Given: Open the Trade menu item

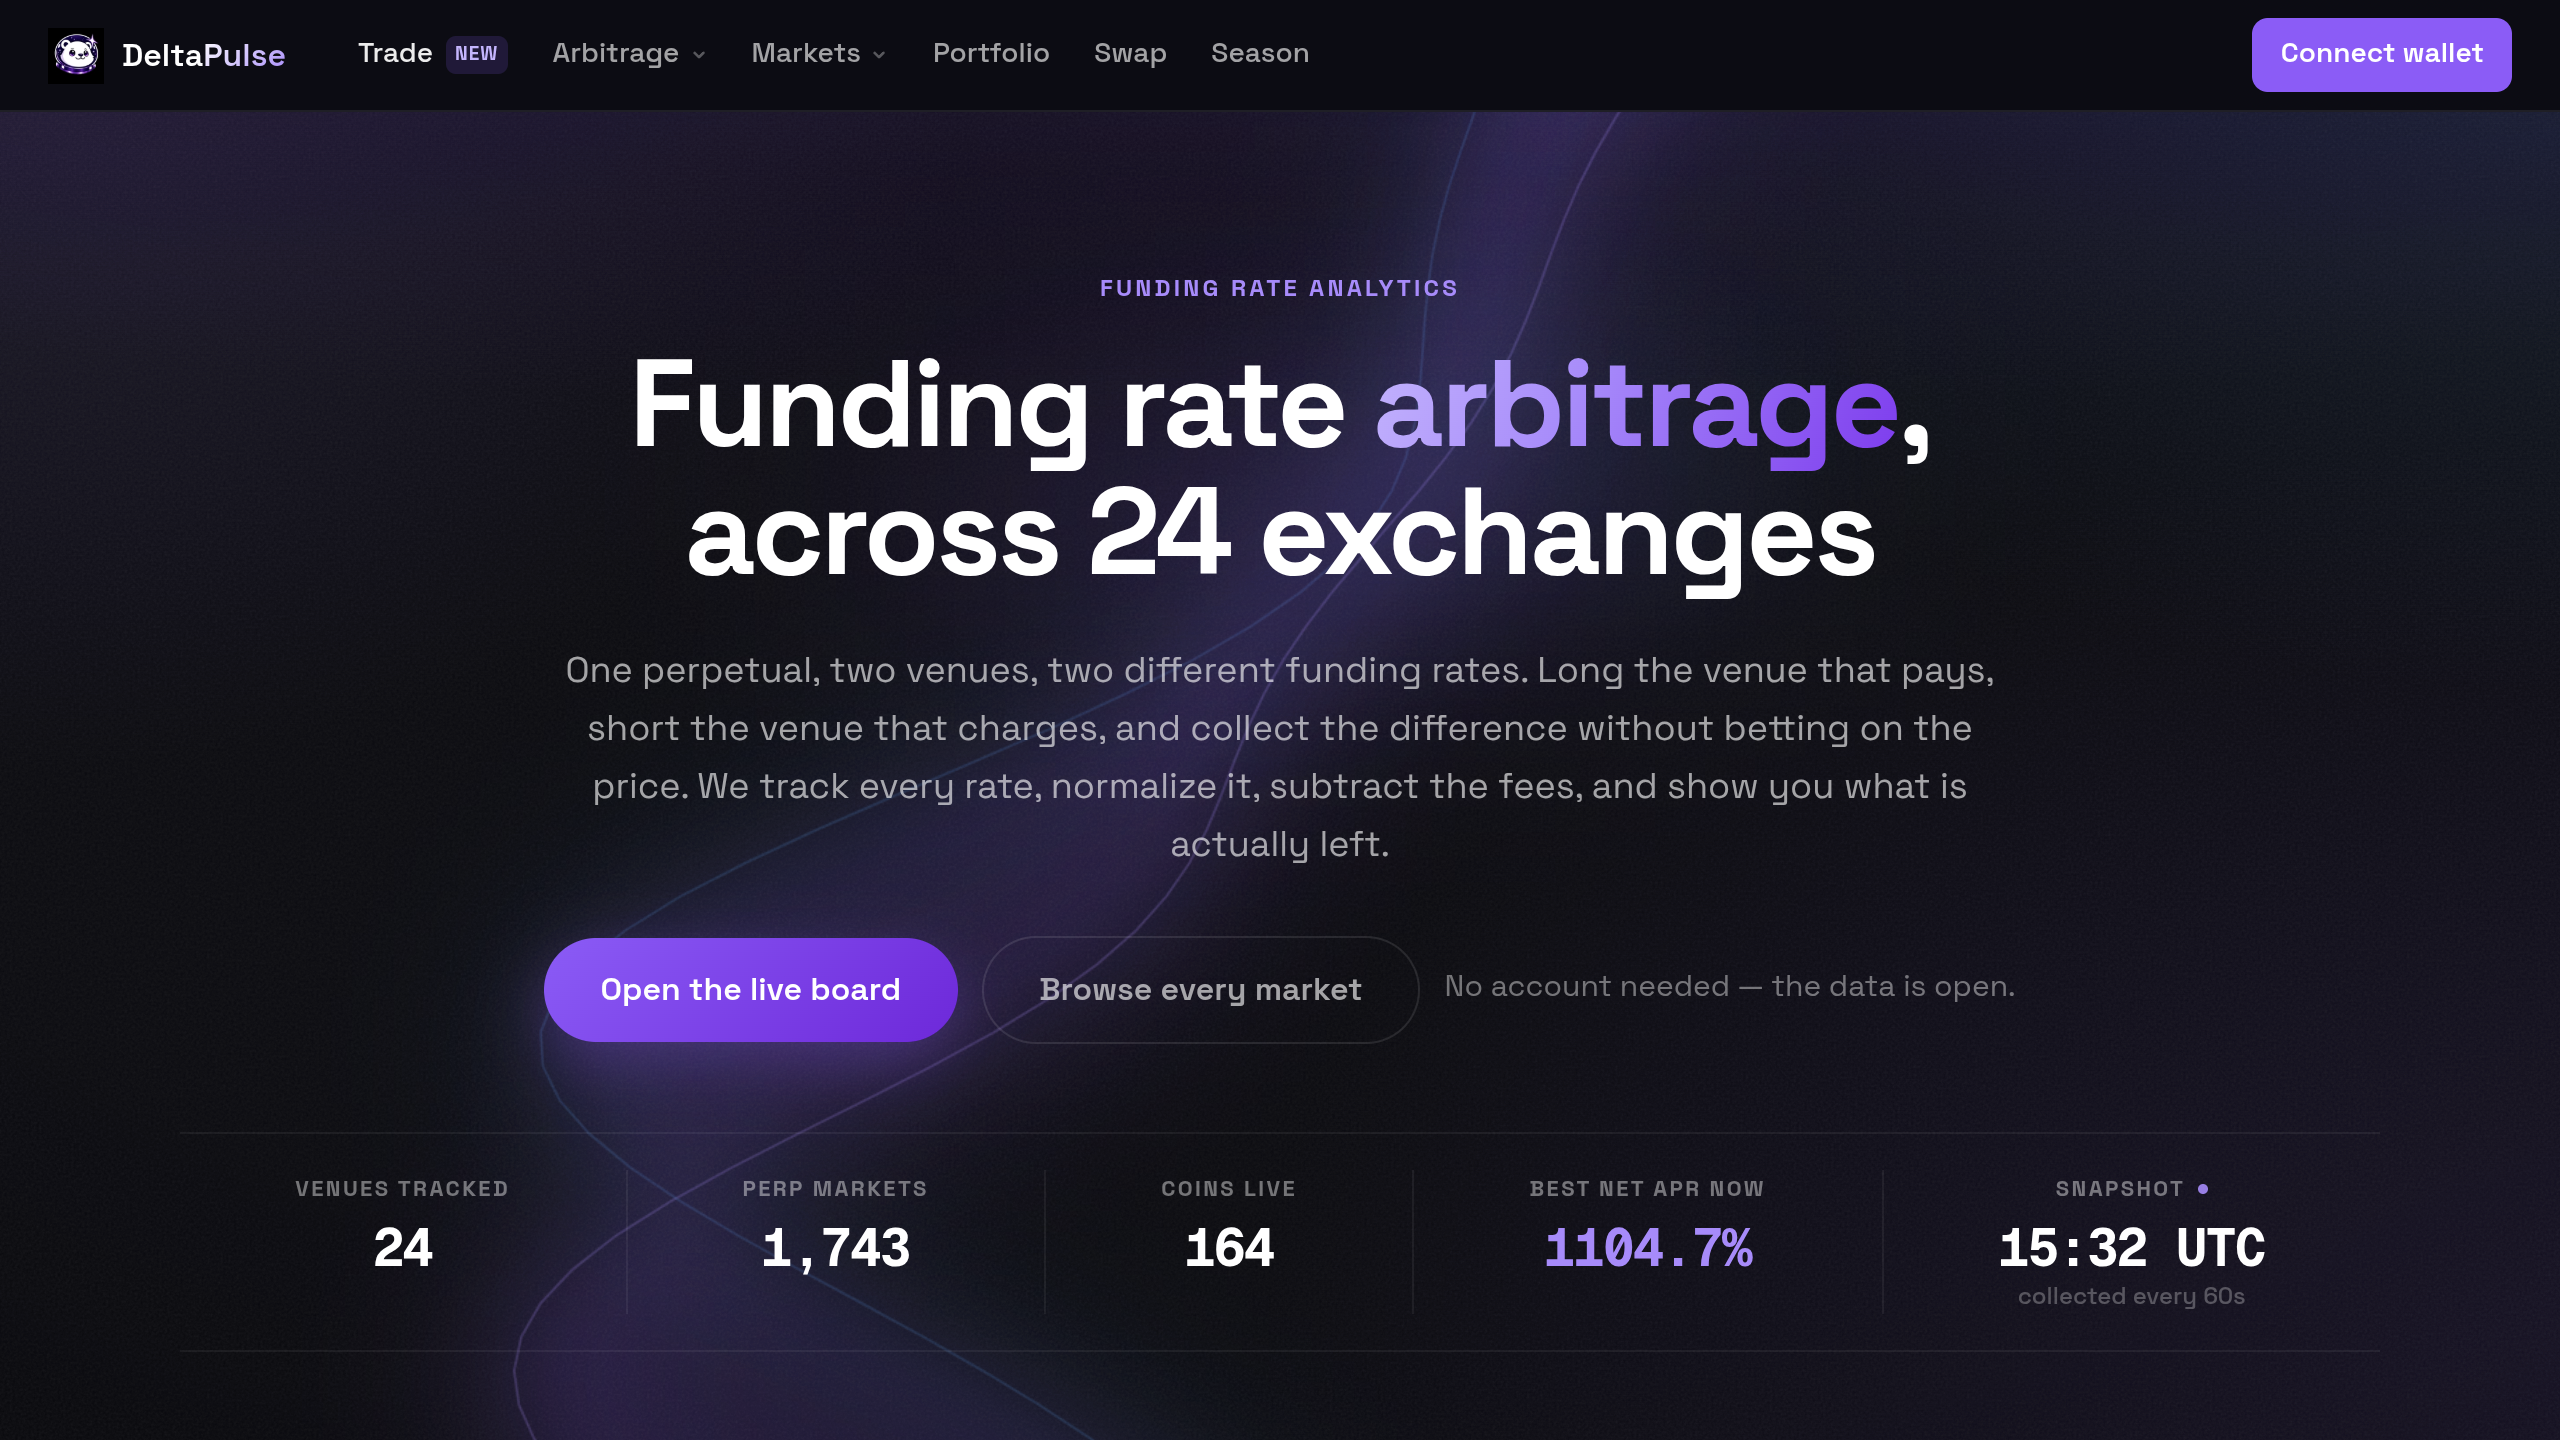Looking at the screenshot, I should [395, 53].
